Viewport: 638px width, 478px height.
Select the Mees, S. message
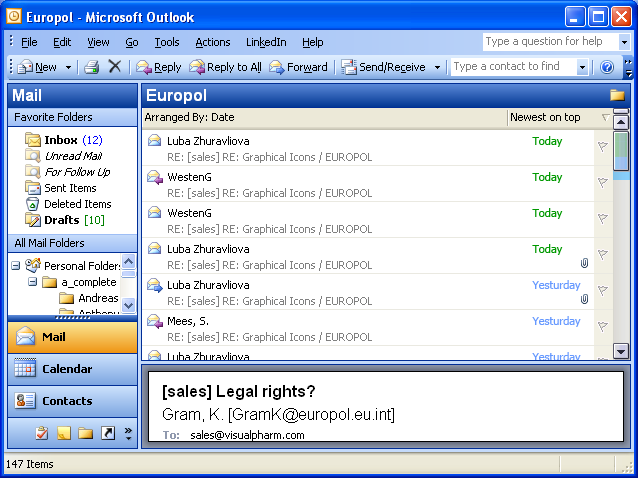pos(368,328)
